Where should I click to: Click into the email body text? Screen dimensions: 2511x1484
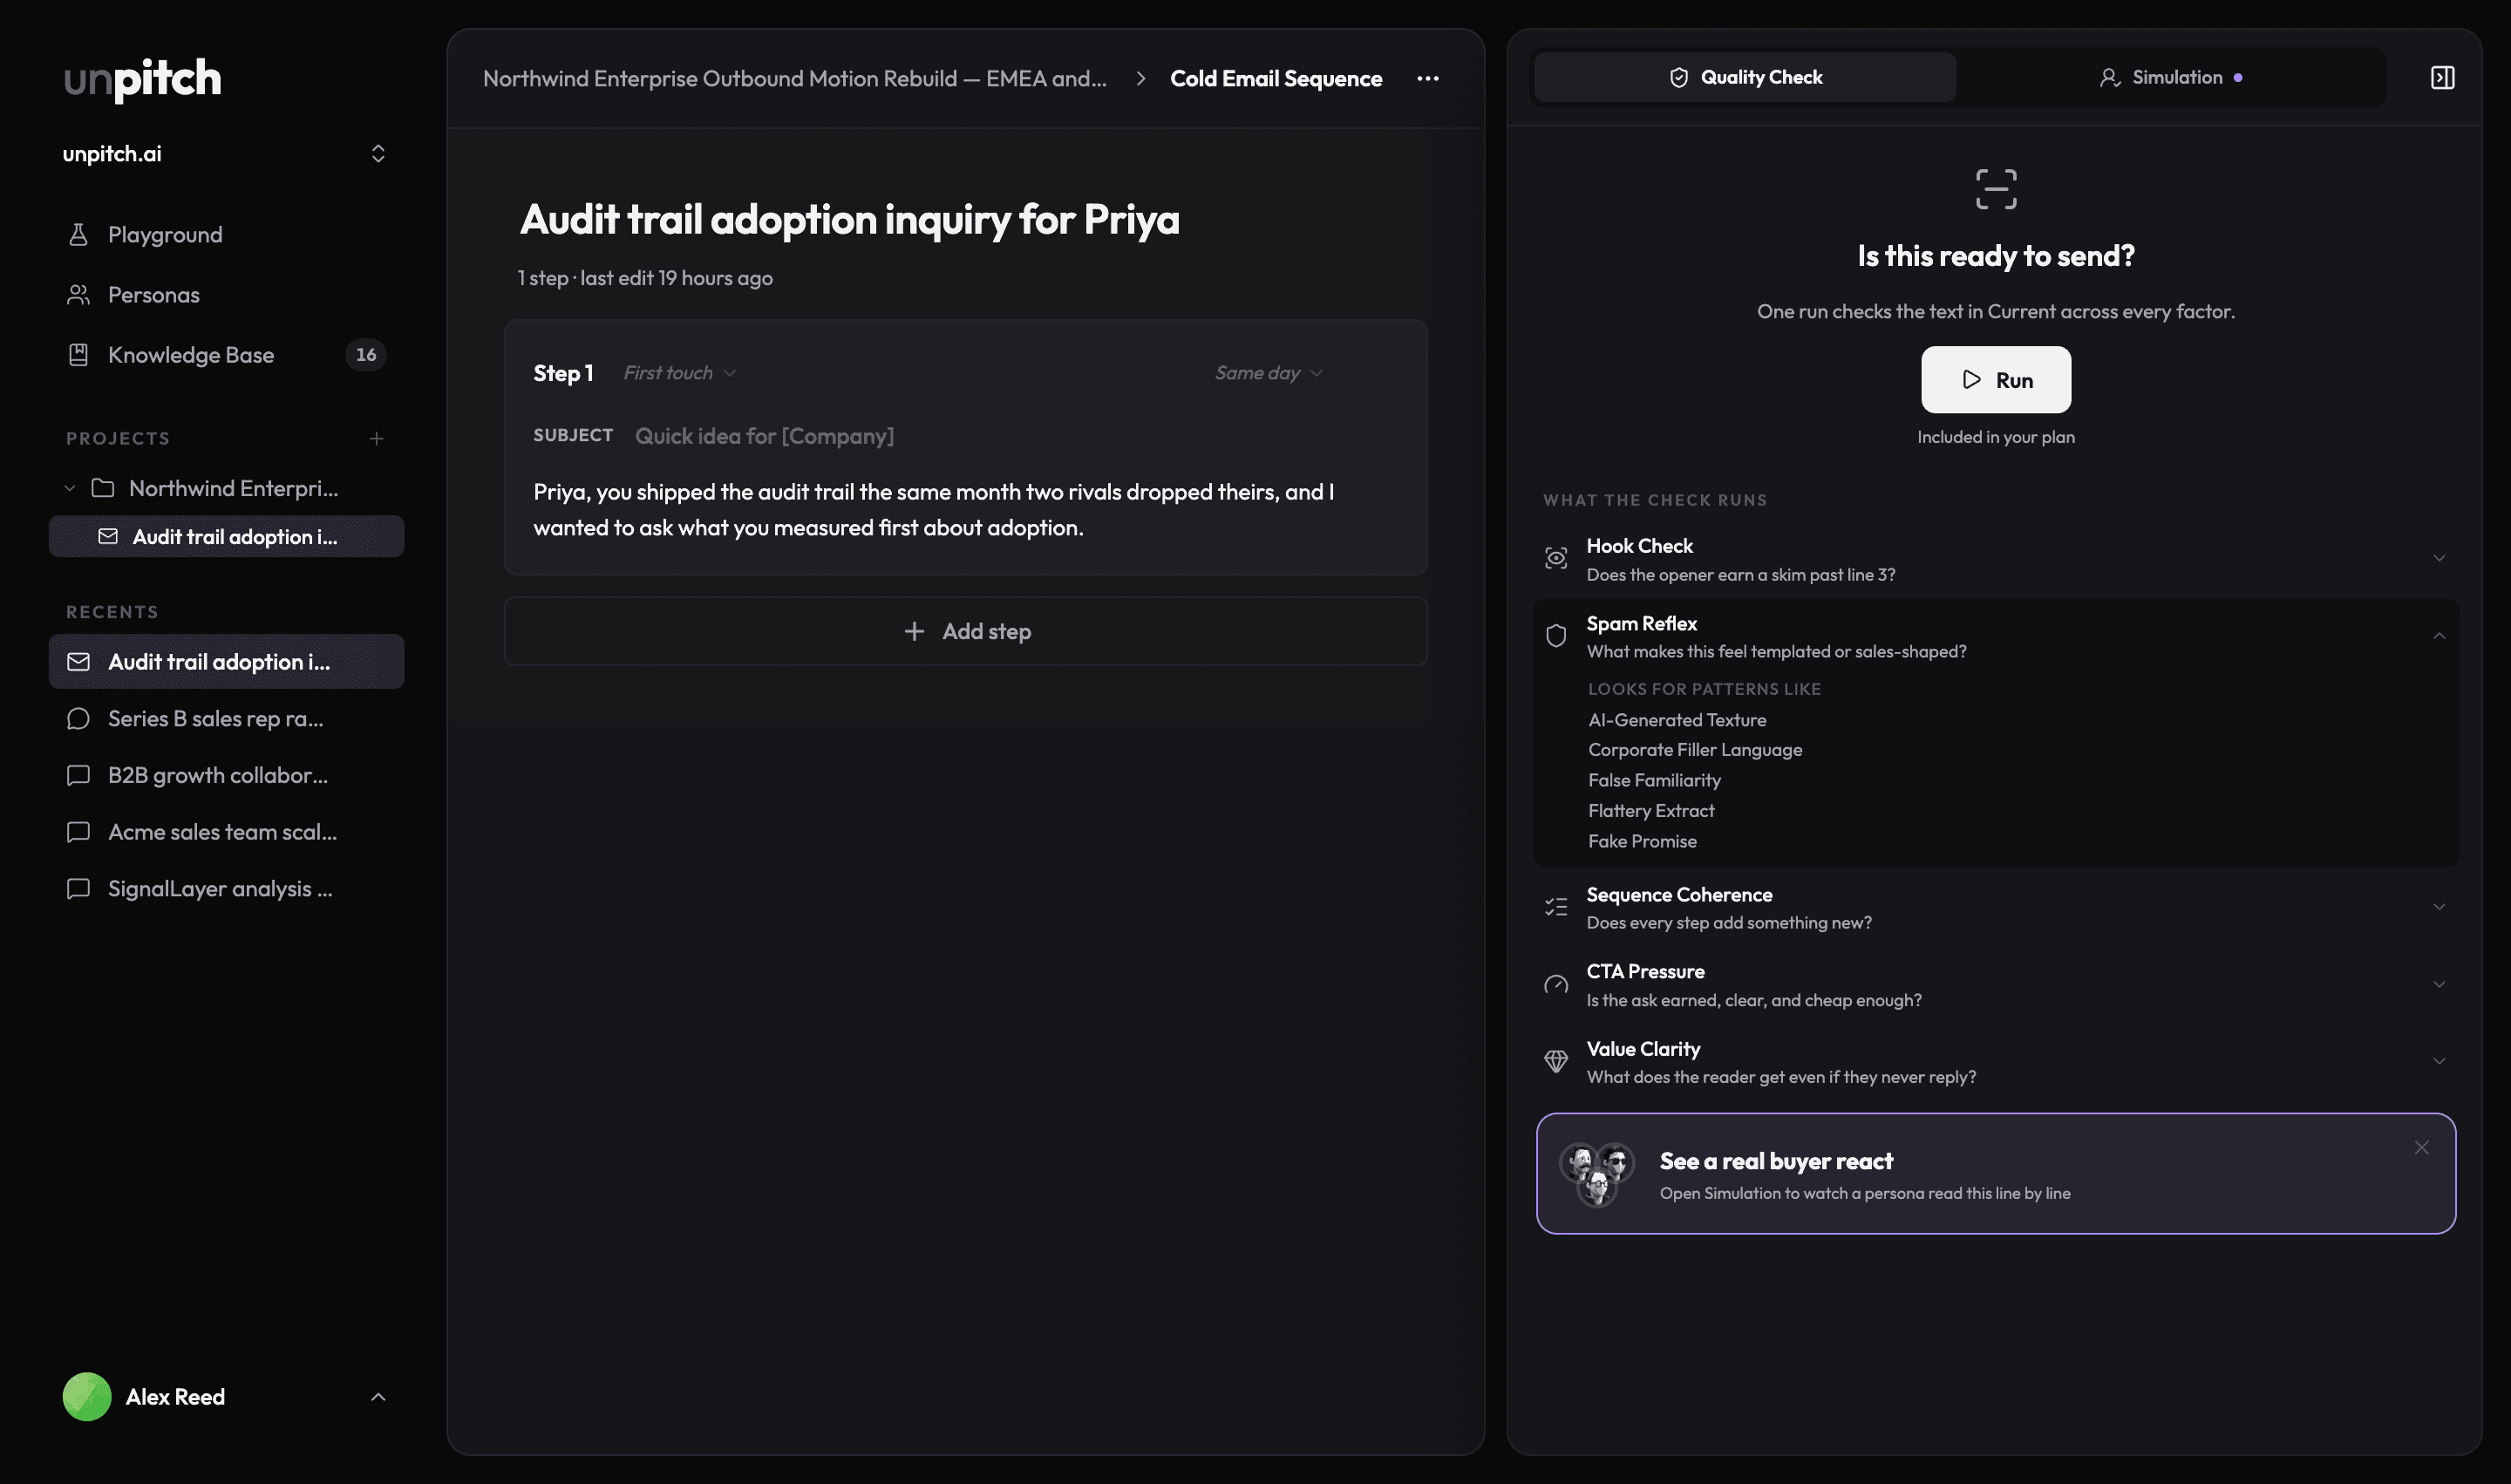point(966,510)
